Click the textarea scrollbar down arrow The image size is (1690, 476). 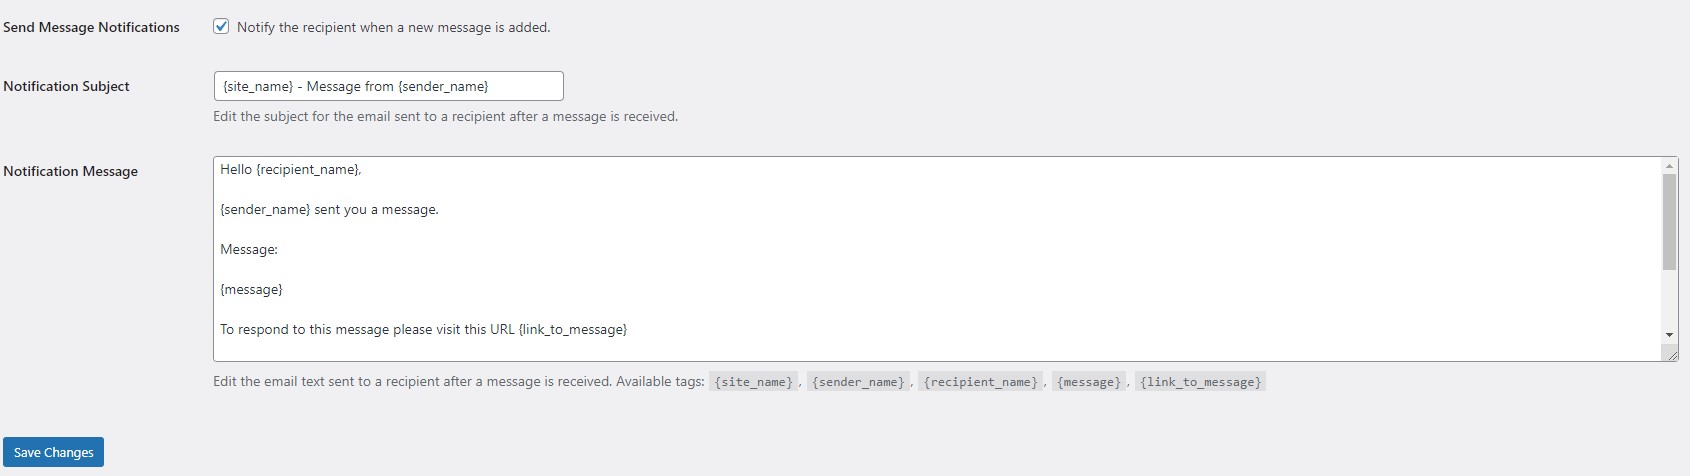pos(1669,335)
